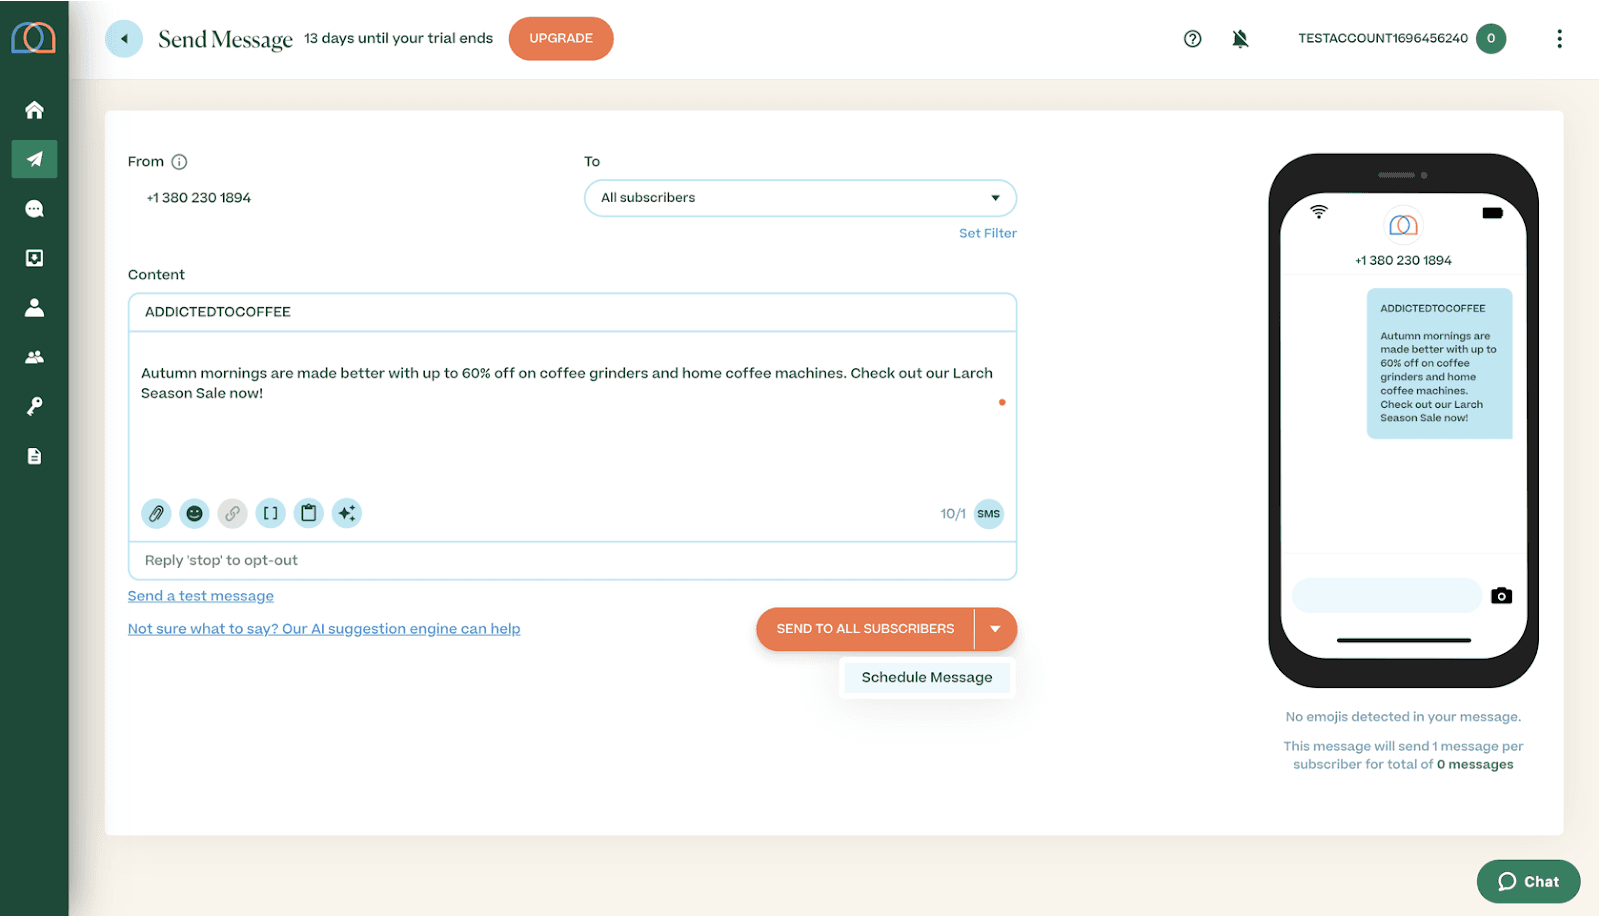Insert an emoji with the smiley icon
This screenshot has width=1600, height=916.
point(194,514)
